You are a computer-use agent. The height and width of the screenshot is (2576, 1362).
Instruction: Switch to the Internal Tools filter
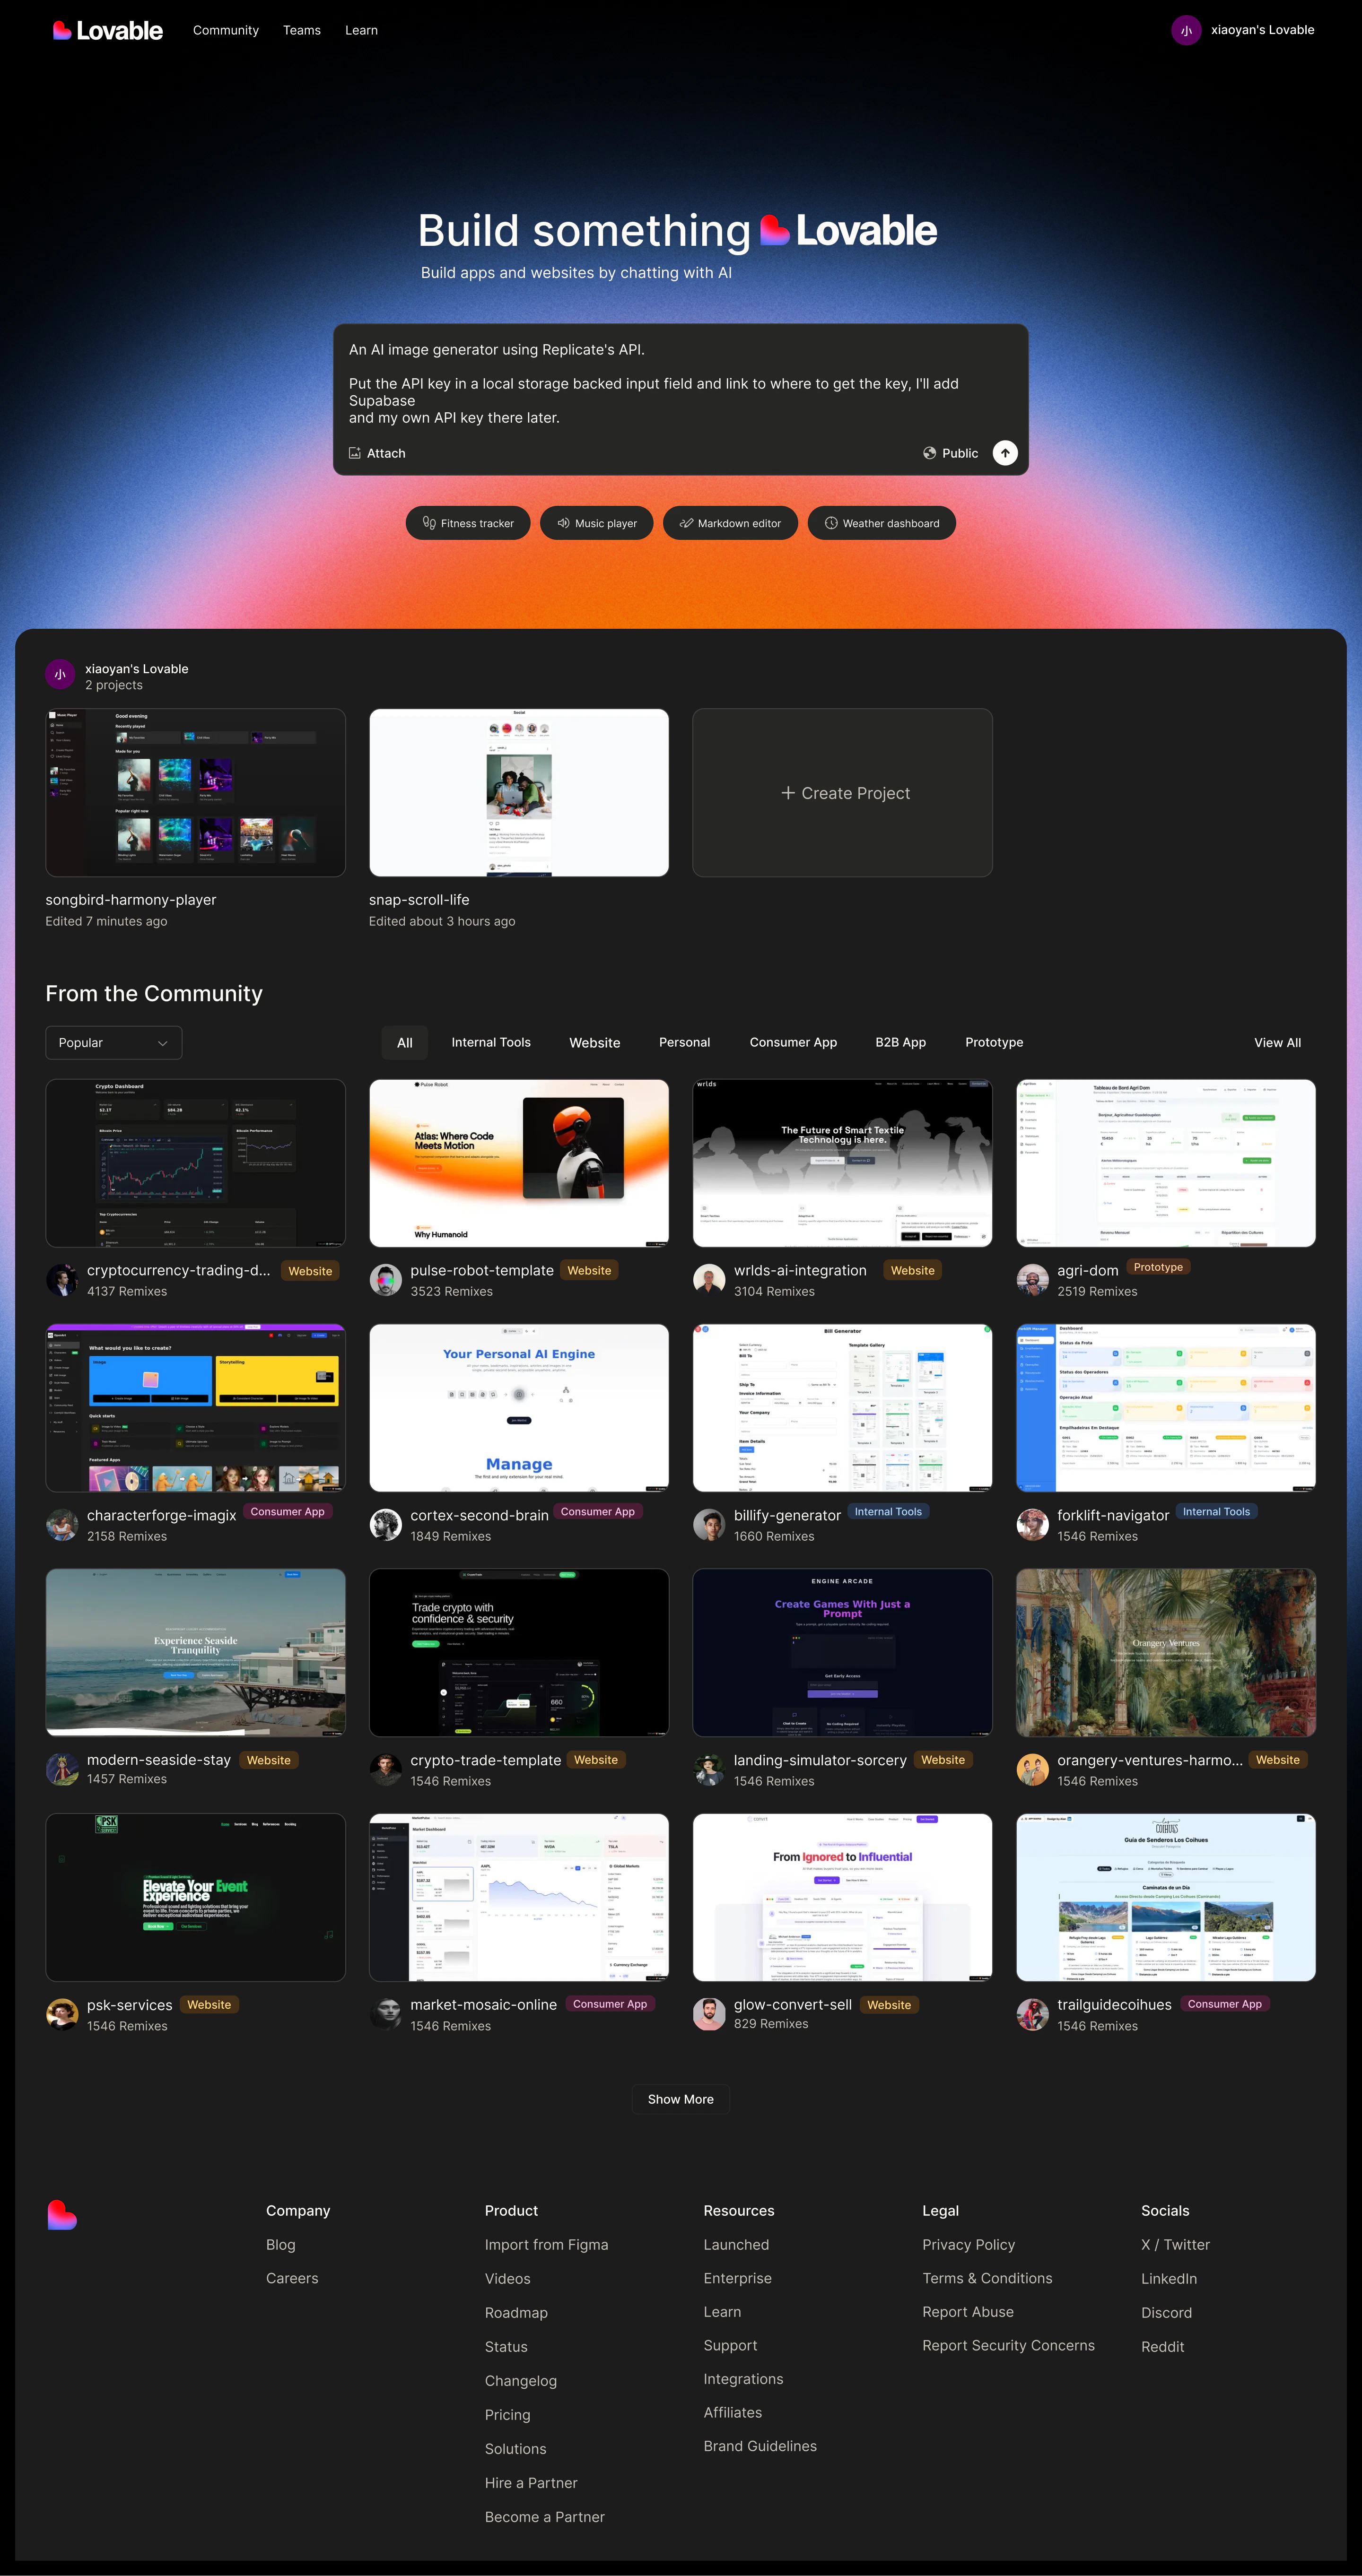pyautogui.click(x=491, y=1042)
